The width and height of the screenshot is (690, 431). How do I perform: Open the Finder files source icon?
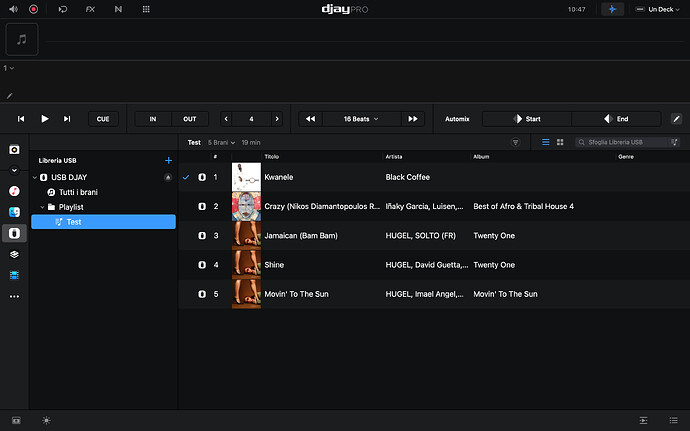14,212
